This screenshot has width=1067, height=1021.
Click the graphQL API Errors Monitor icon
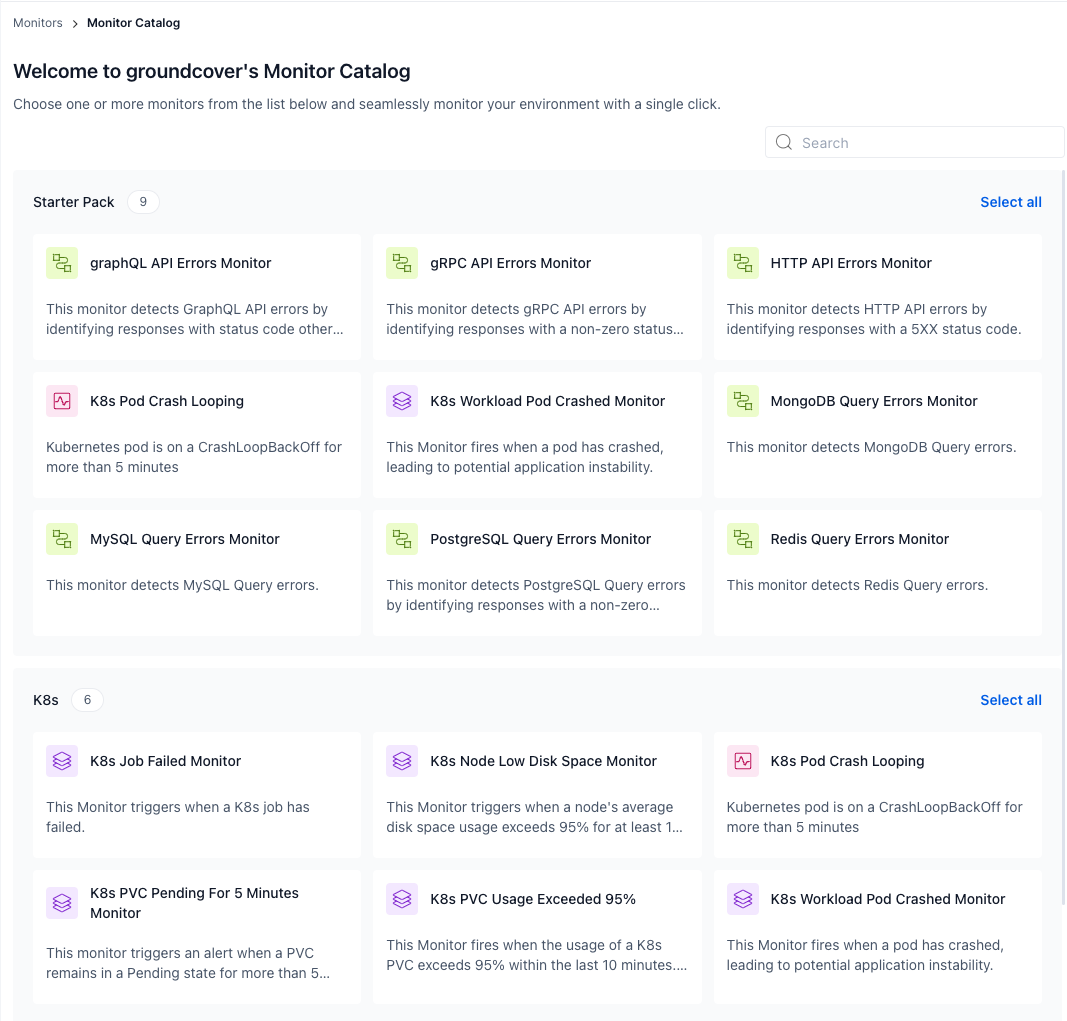coord(62,263)
